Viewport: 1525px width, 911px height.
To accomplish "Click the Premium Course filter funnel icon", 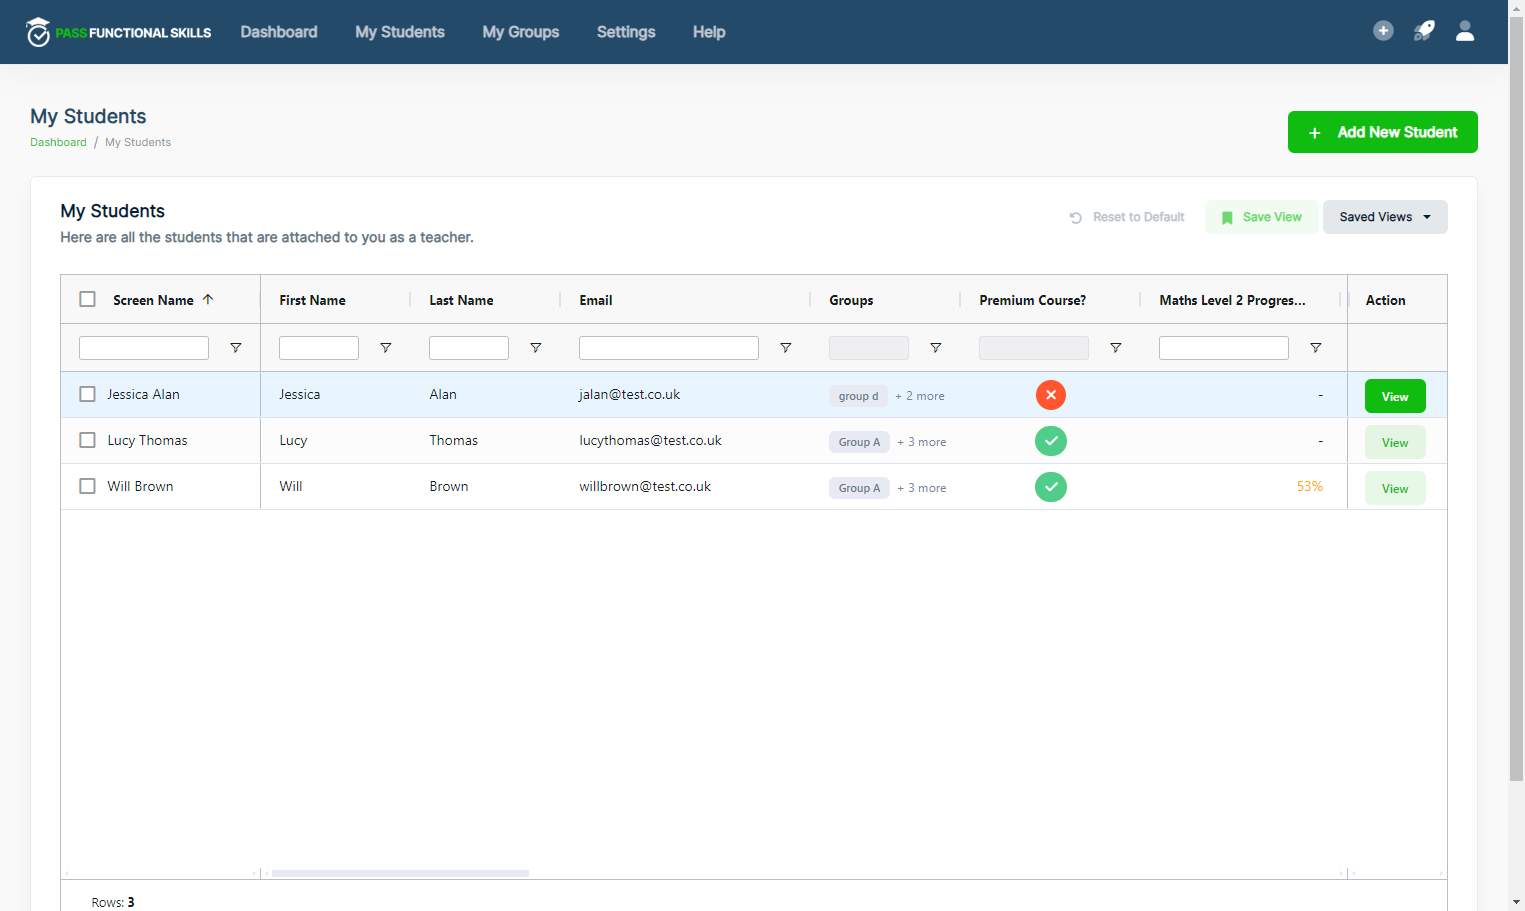I will 1116,348.
